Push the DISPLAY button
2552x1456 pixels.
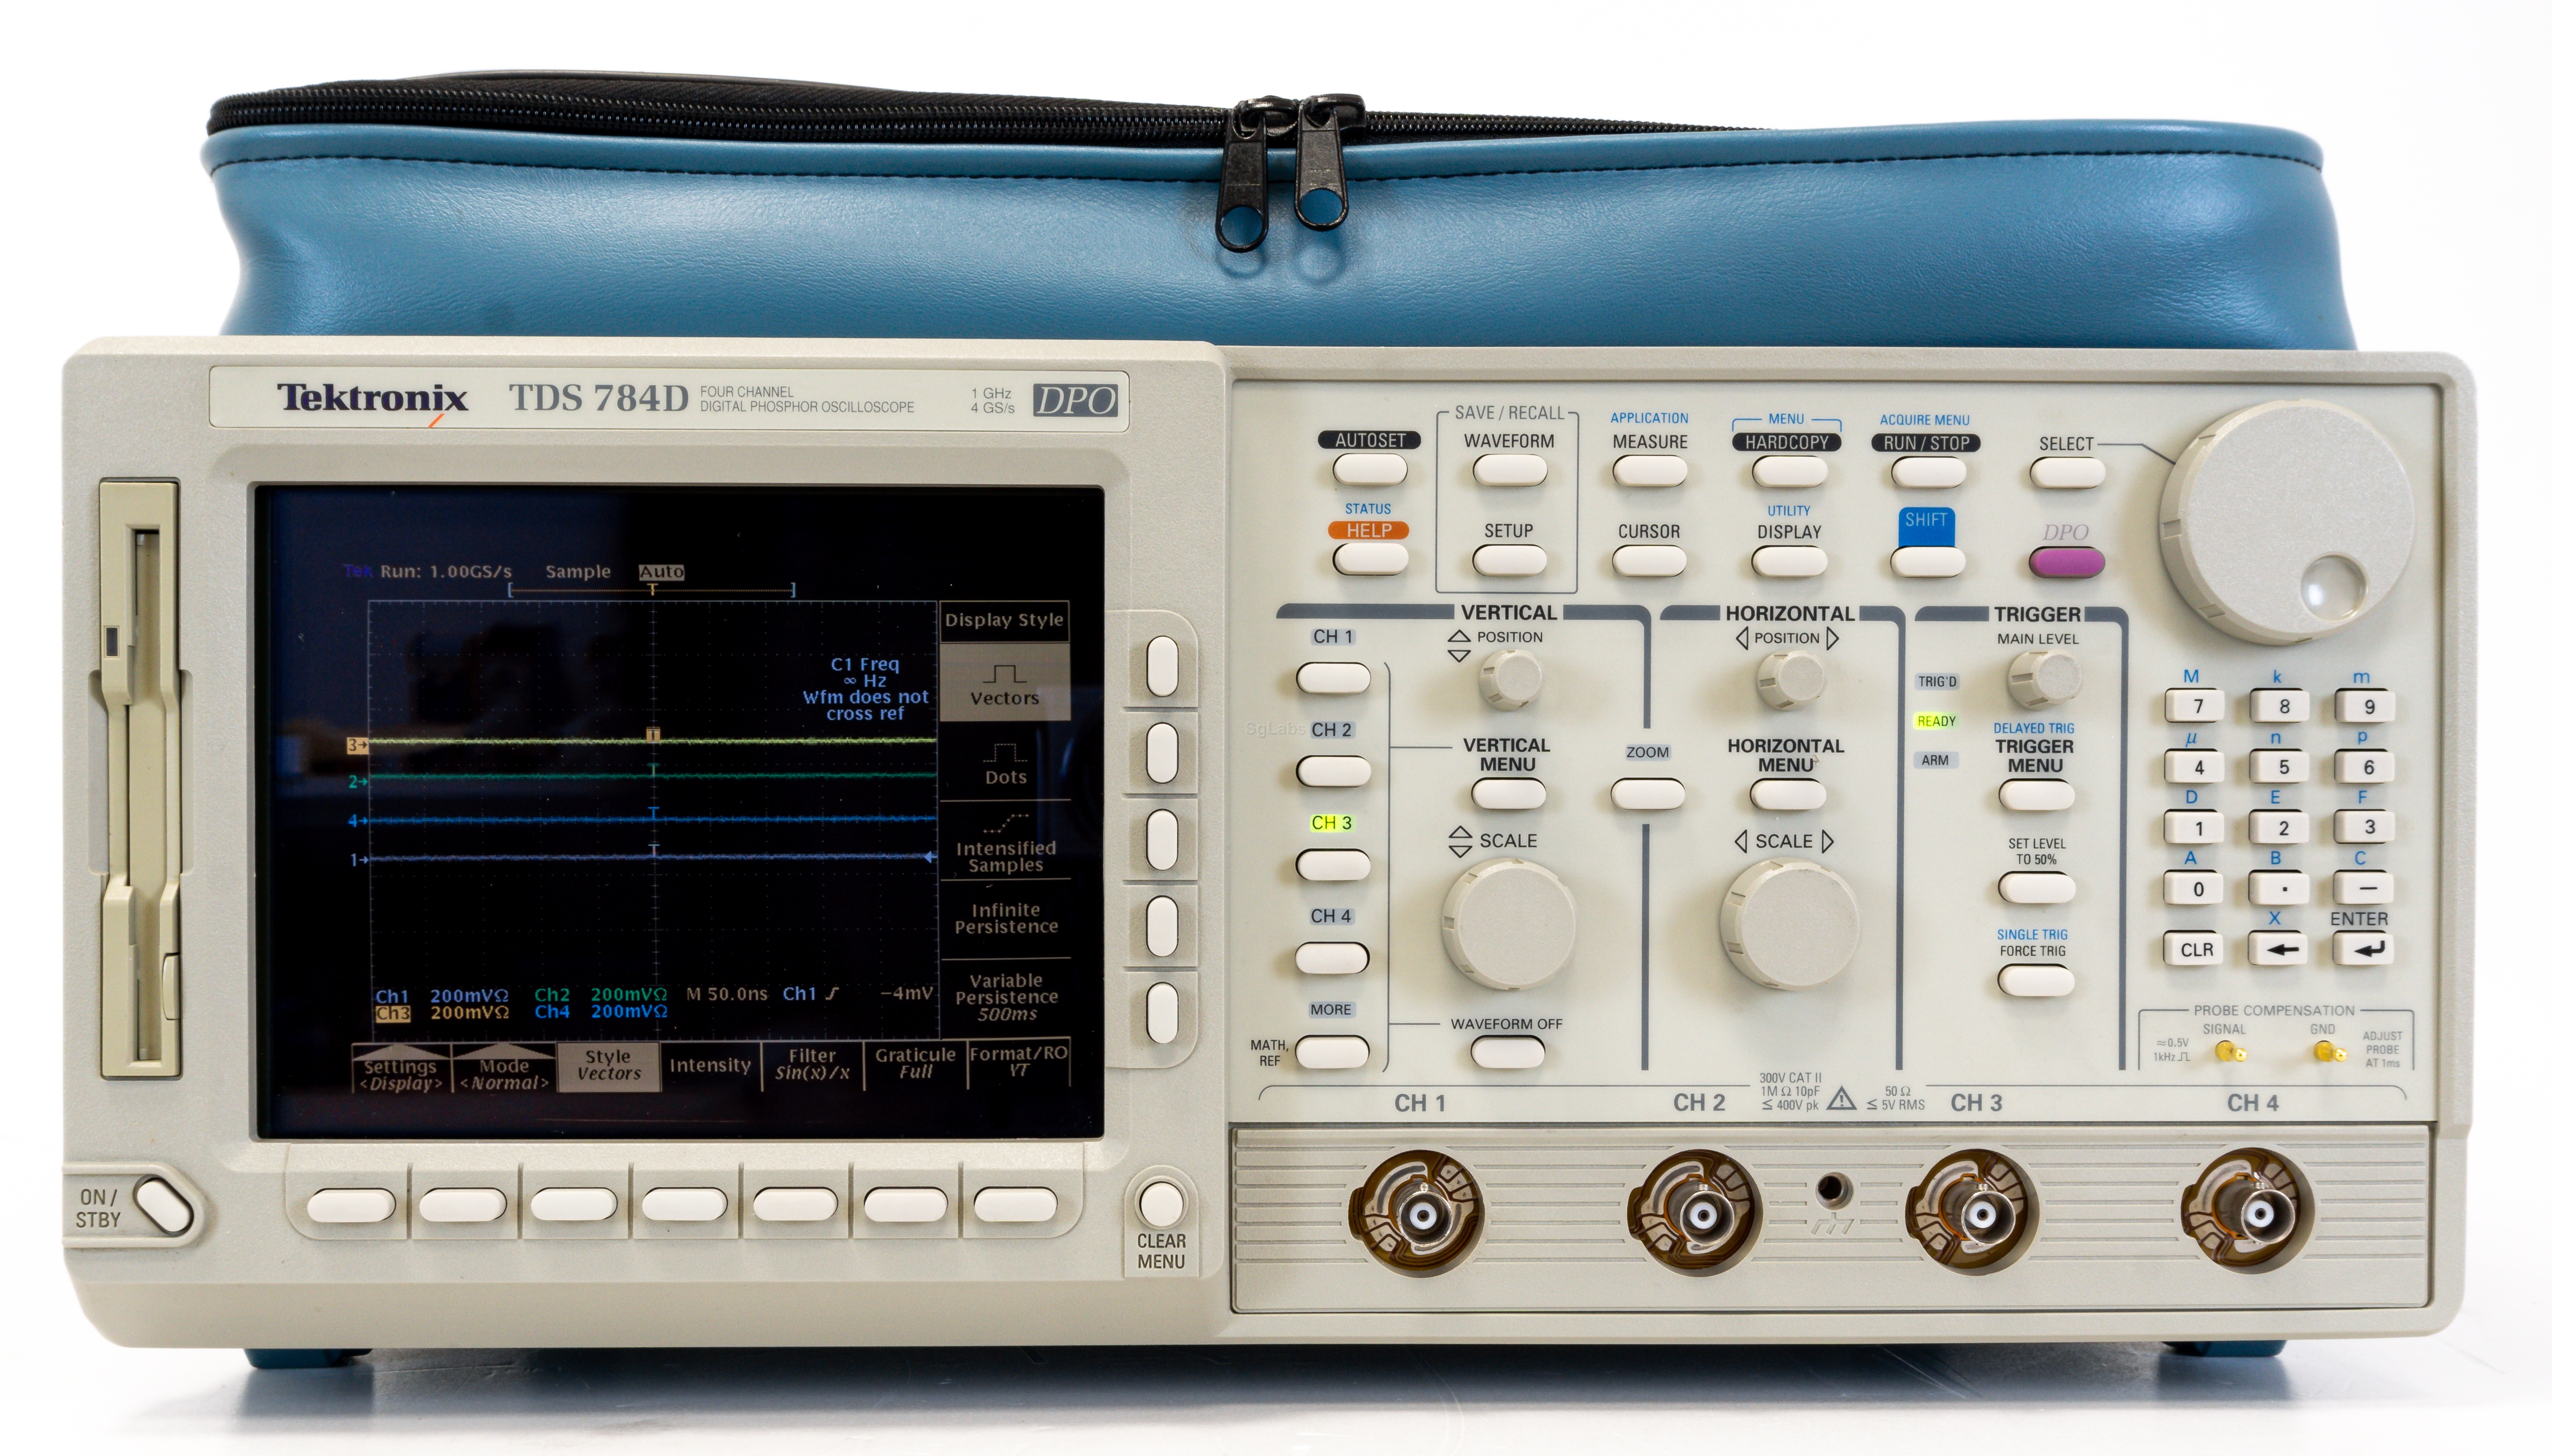[x=1788, y=560]
